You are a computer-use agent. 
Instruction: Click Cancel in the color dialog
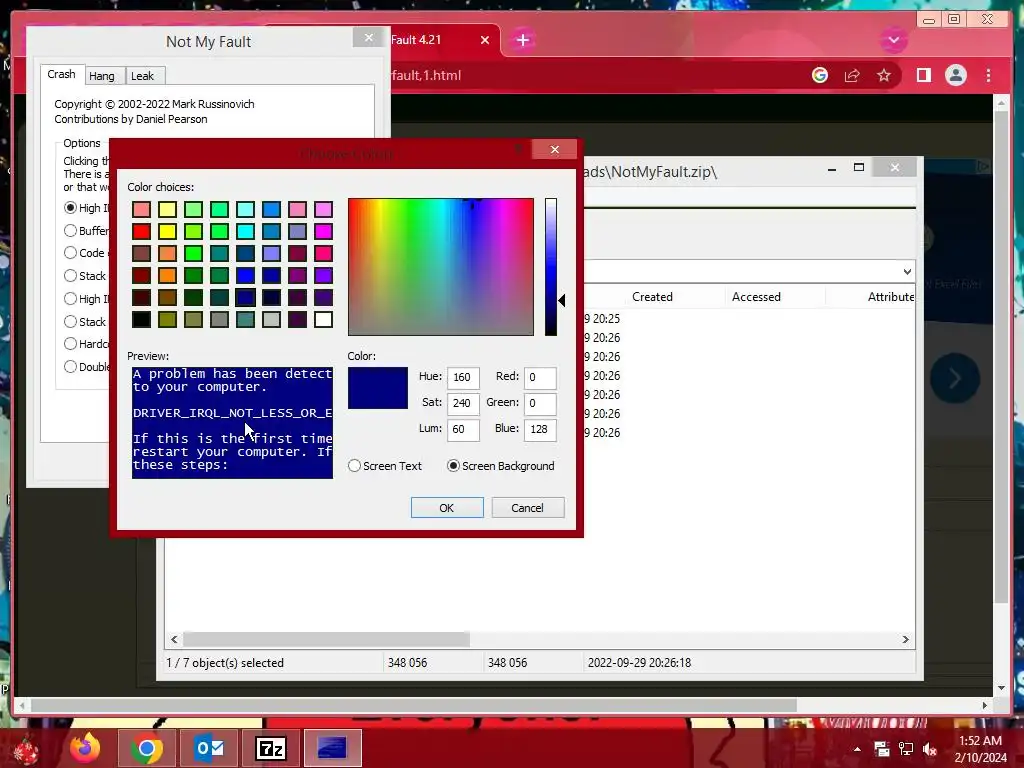pos(527,507)
